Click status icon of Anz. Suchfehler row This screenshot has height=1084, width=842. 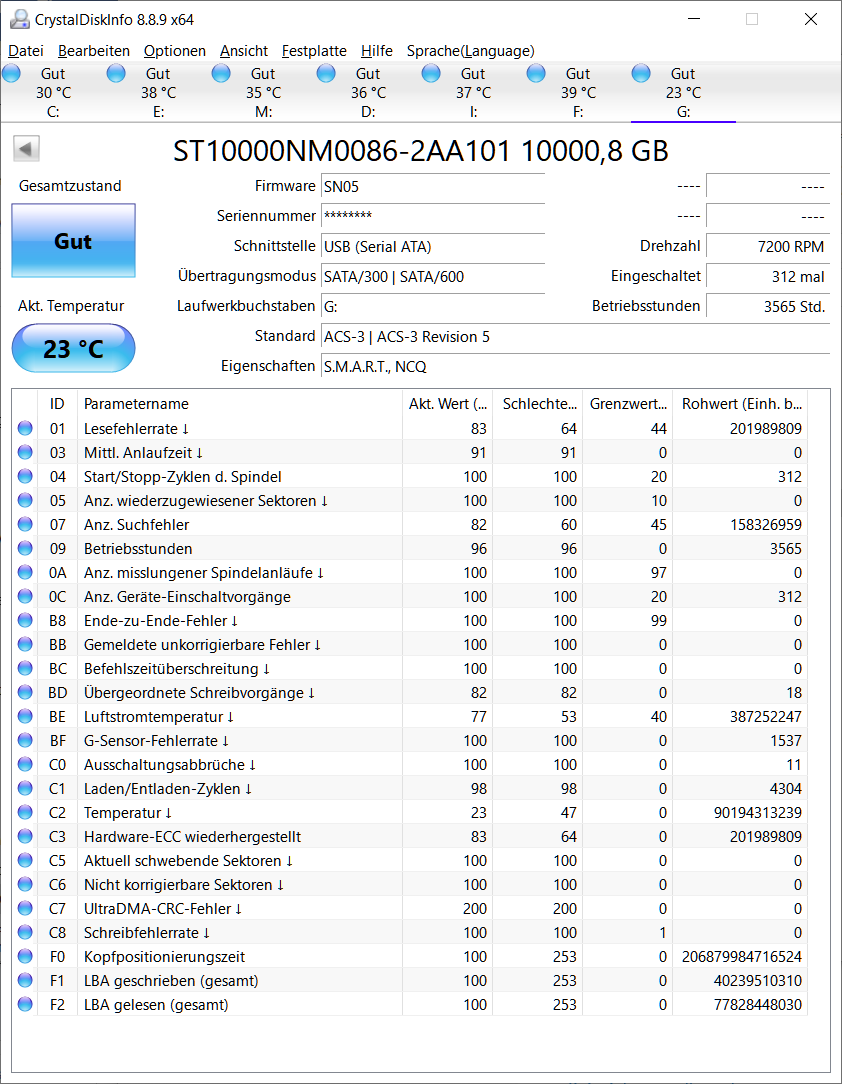(x=26, y=524)
